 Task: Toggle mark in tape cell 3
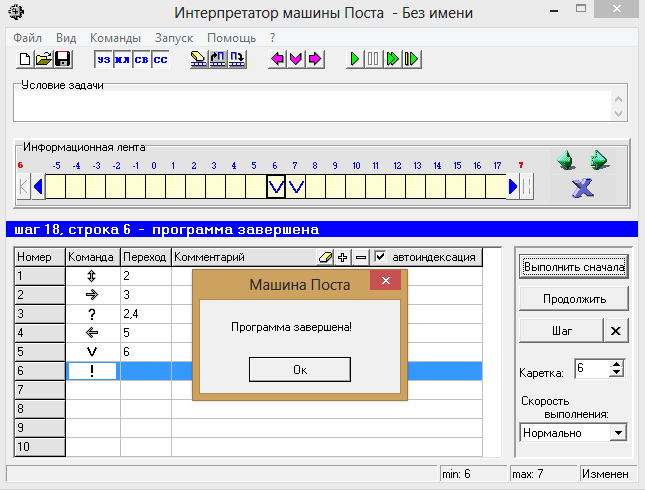coord(216,187)
